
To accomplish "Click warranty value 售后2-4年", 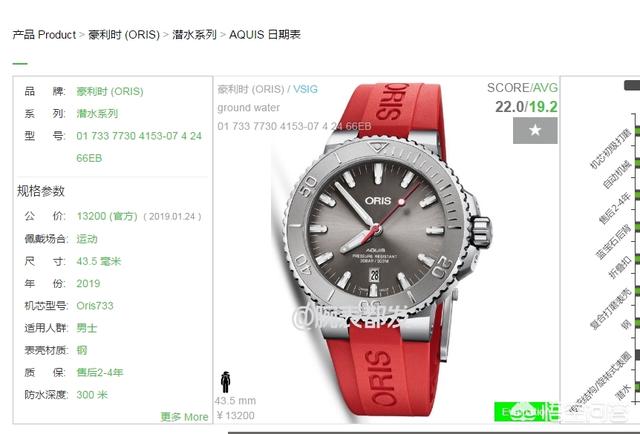I will [x=100, y=372].
